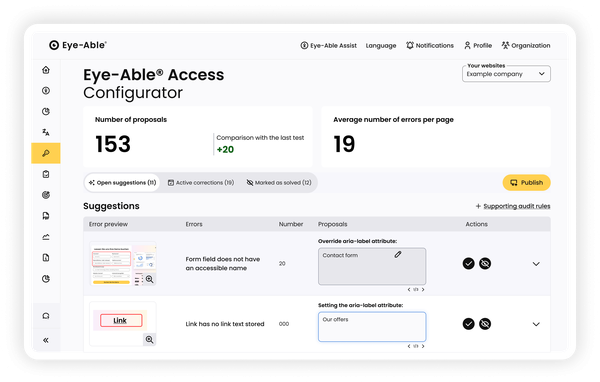Viewport: 600px width, 382px height.
Task: Accept the Our offers proposal checkmark
Action: [468, 324]
